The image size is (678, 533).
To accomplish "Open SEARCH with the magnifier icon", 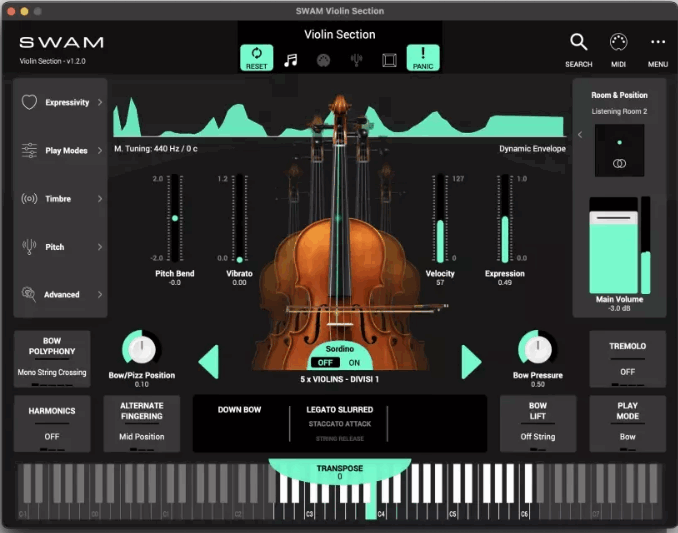I will click(579, 42).
